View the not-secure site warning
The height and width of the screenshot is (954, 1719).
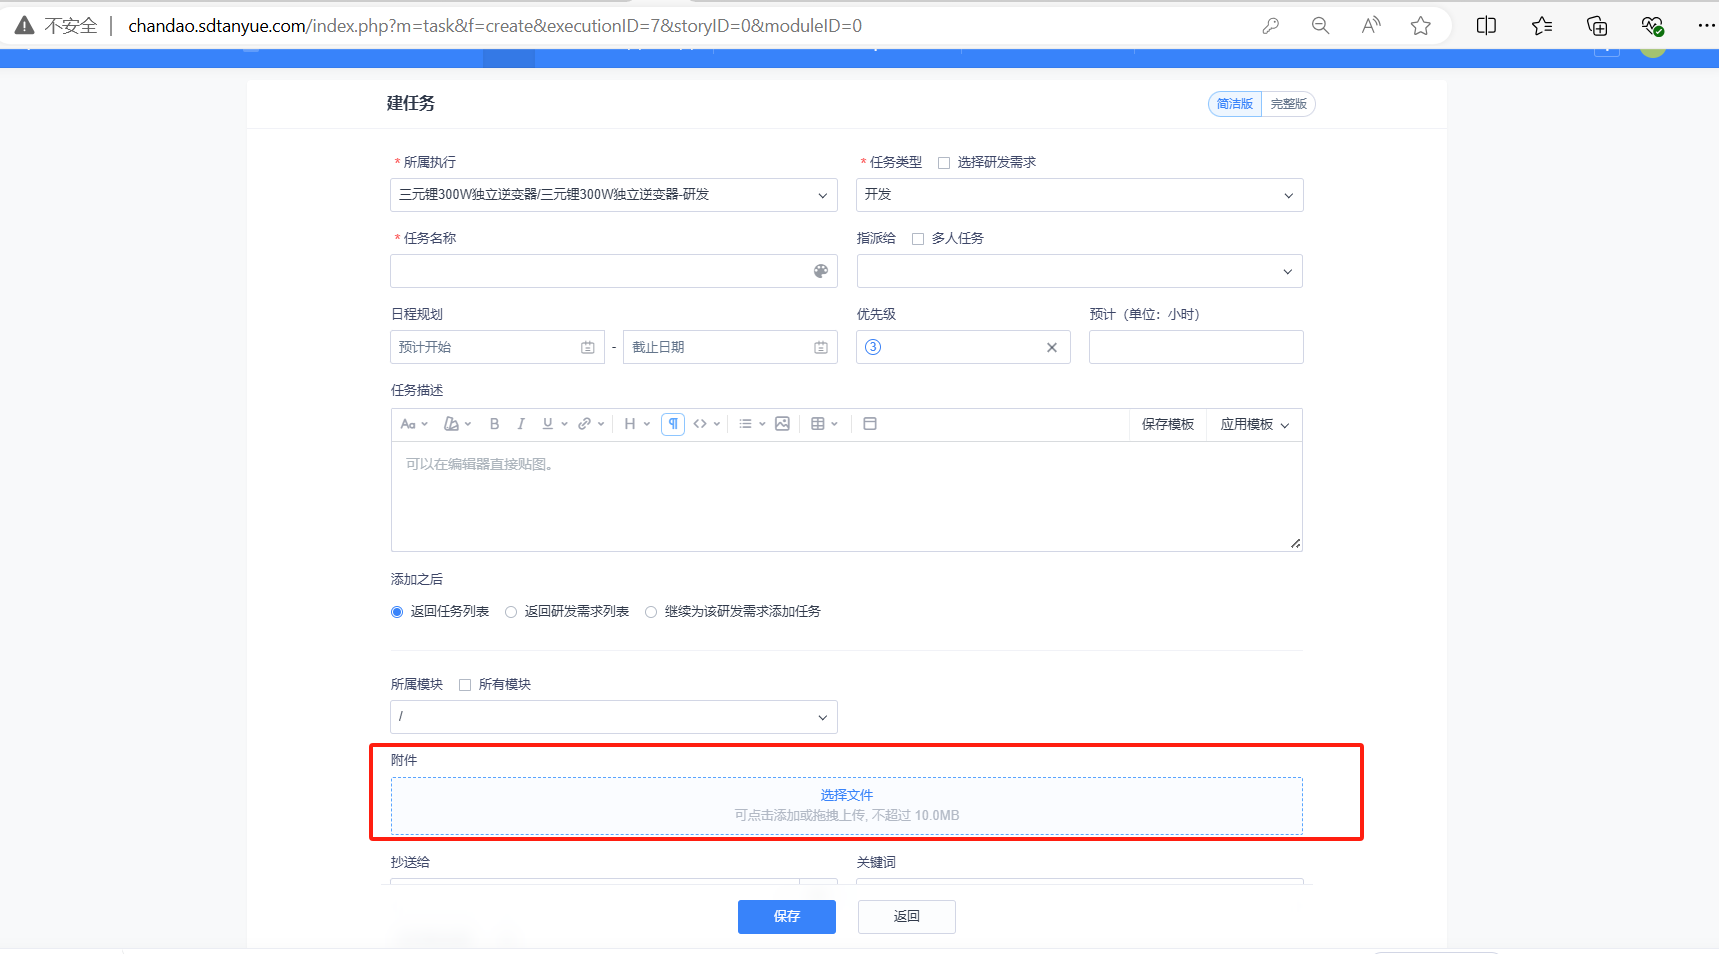point(57,26)
